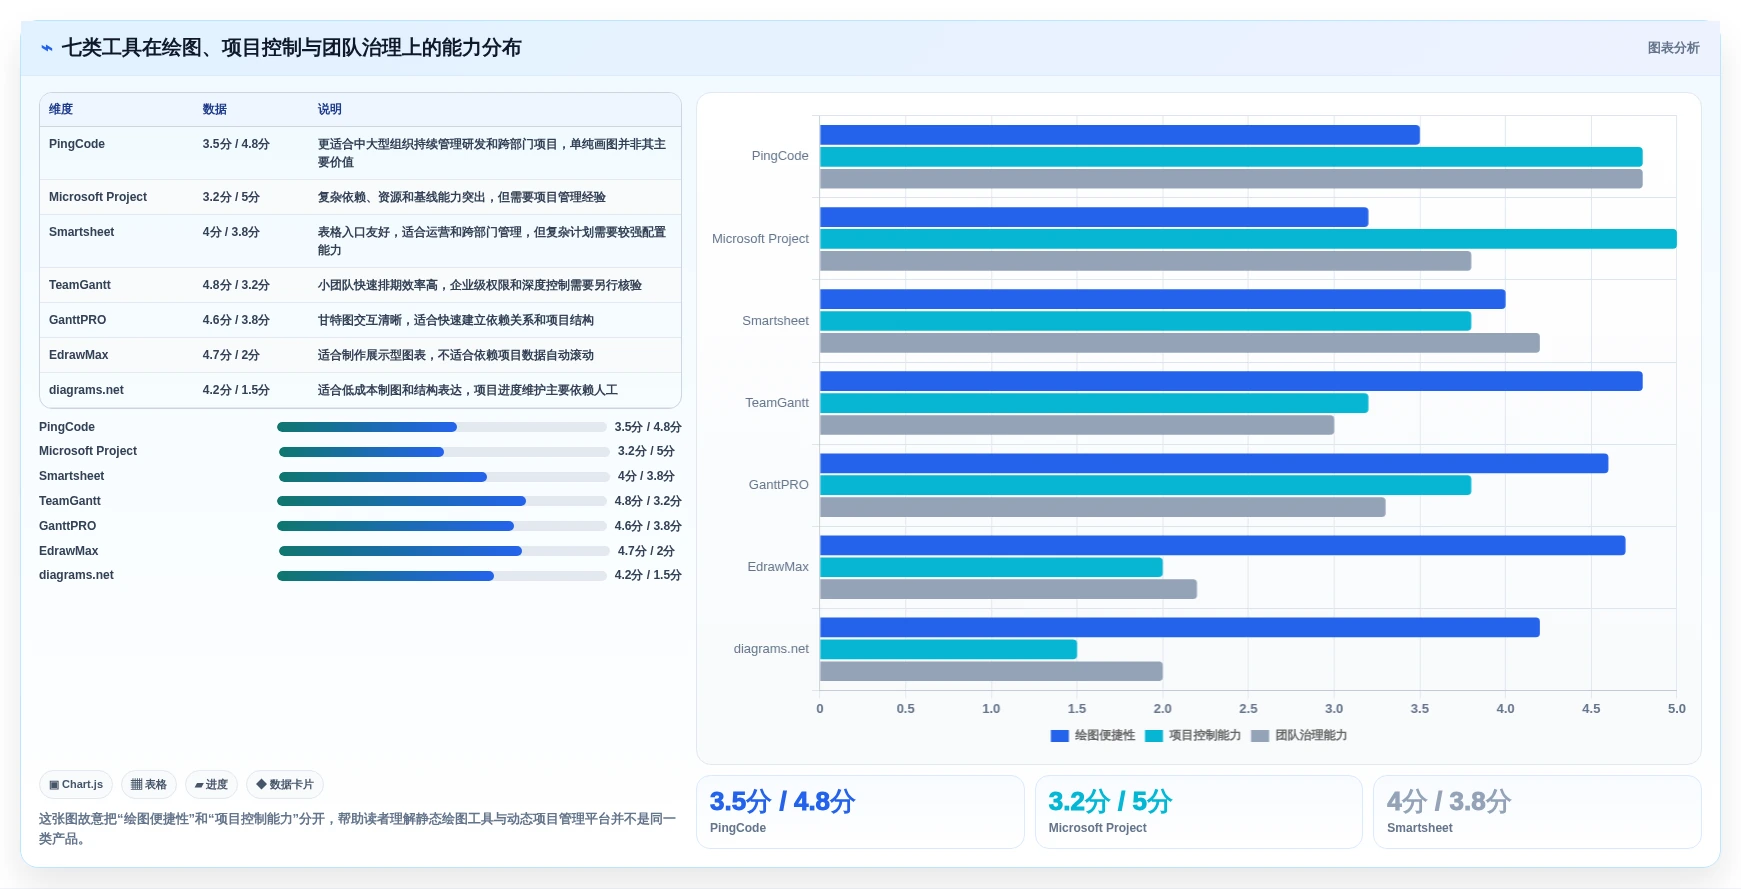
Task: Click the 数据 column header
Action: 215,109
